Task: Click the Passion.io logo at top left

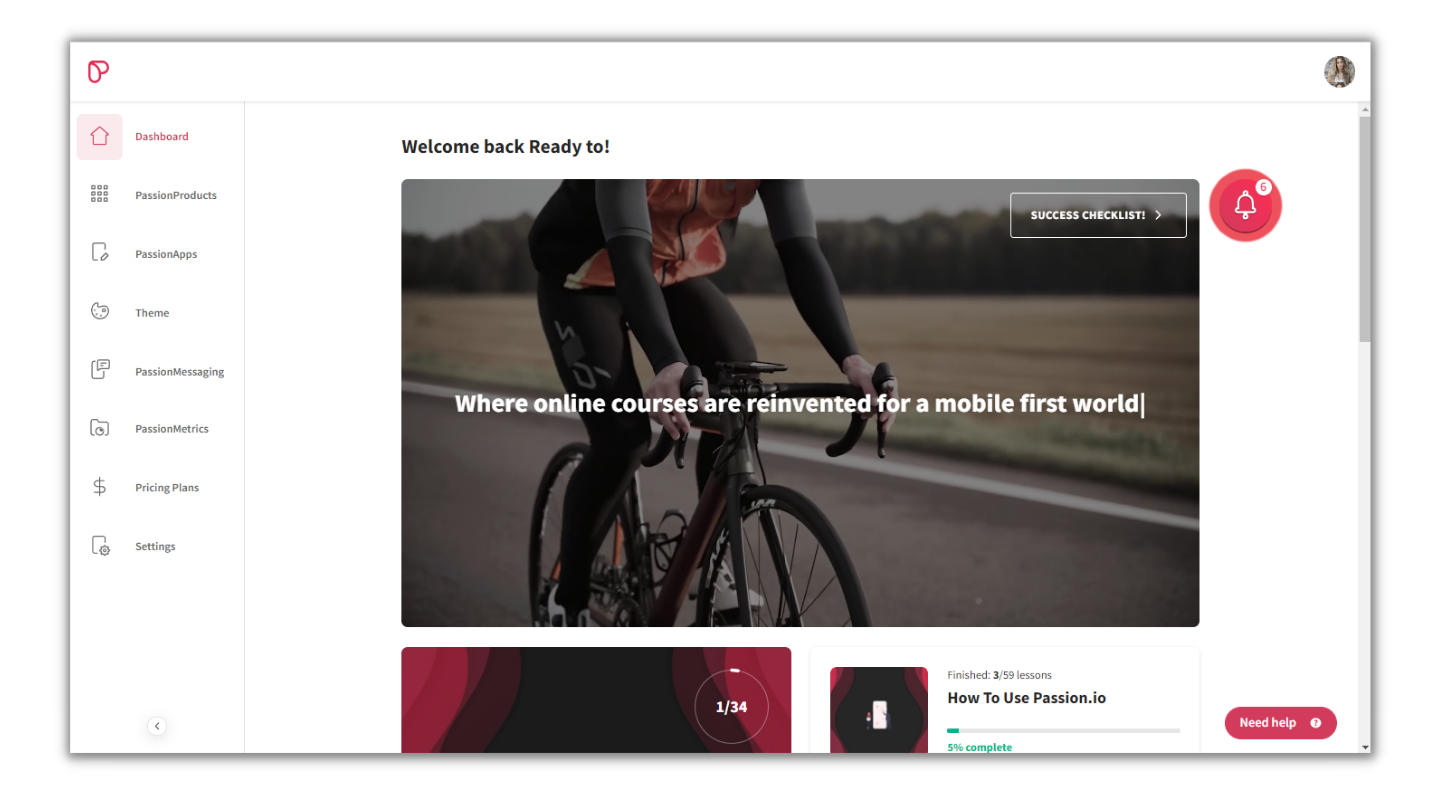Action: pos(98,71)
